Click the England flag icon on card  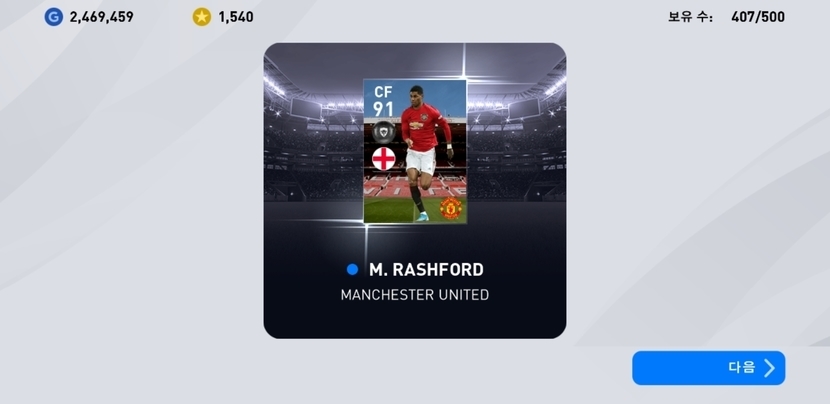click(384, 159)
